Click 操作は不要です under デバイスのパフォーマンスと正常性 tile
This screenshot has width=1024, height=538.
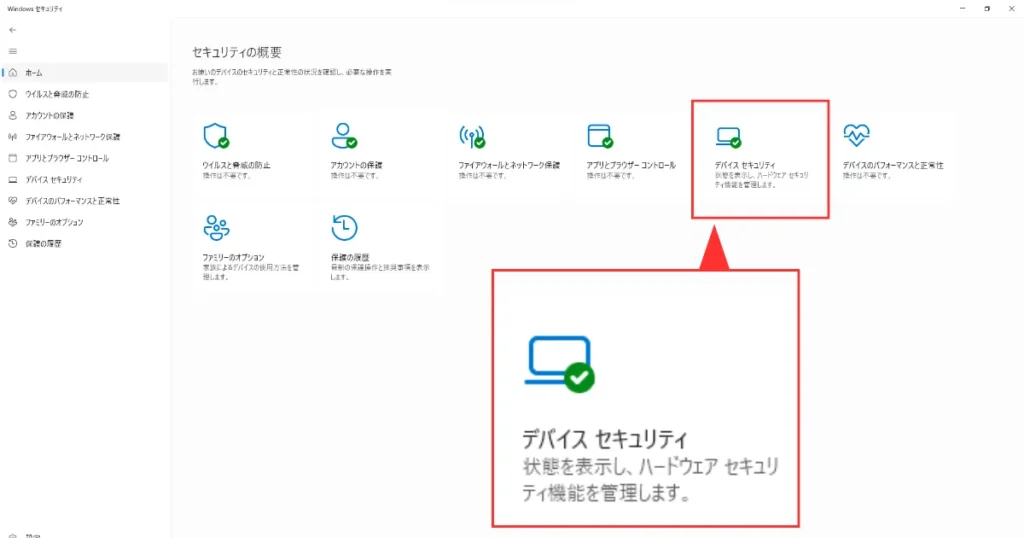pyautogui.click(x=867, y=176)
